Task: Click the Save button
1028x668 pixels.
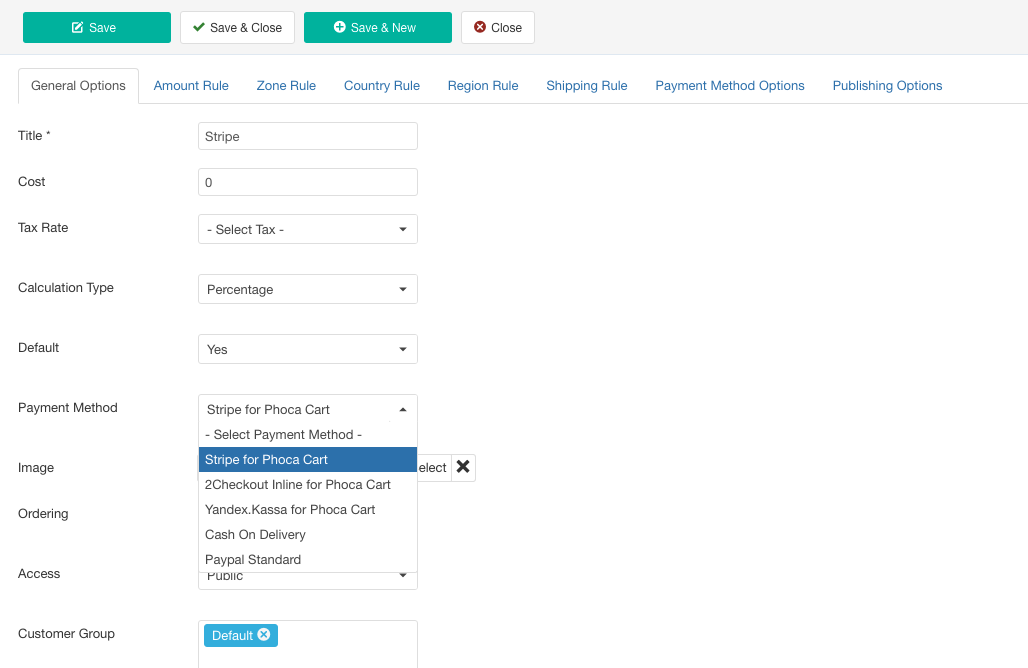Action: (96, 28)
